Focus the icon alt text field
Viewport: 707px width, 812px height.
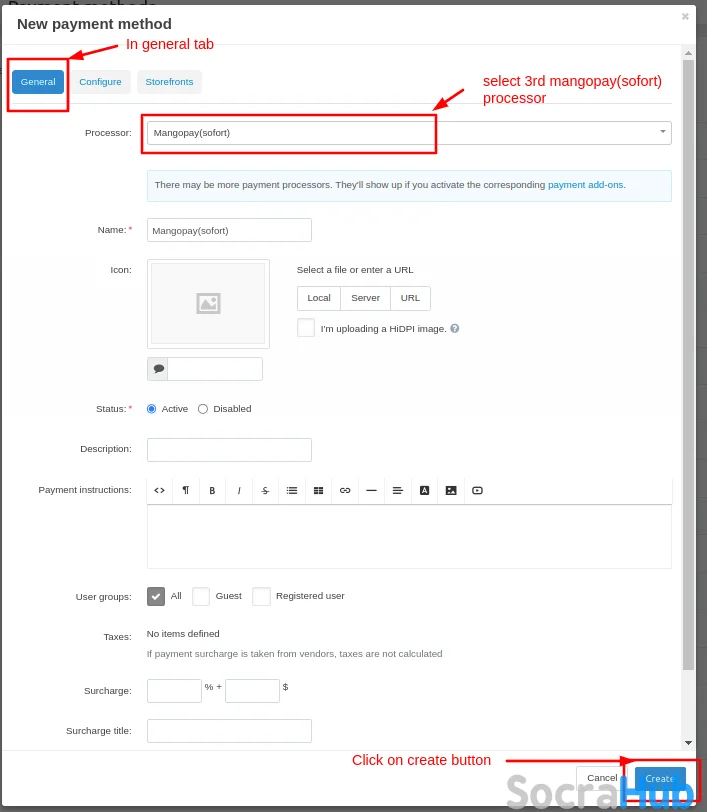[x=215, y=369]
